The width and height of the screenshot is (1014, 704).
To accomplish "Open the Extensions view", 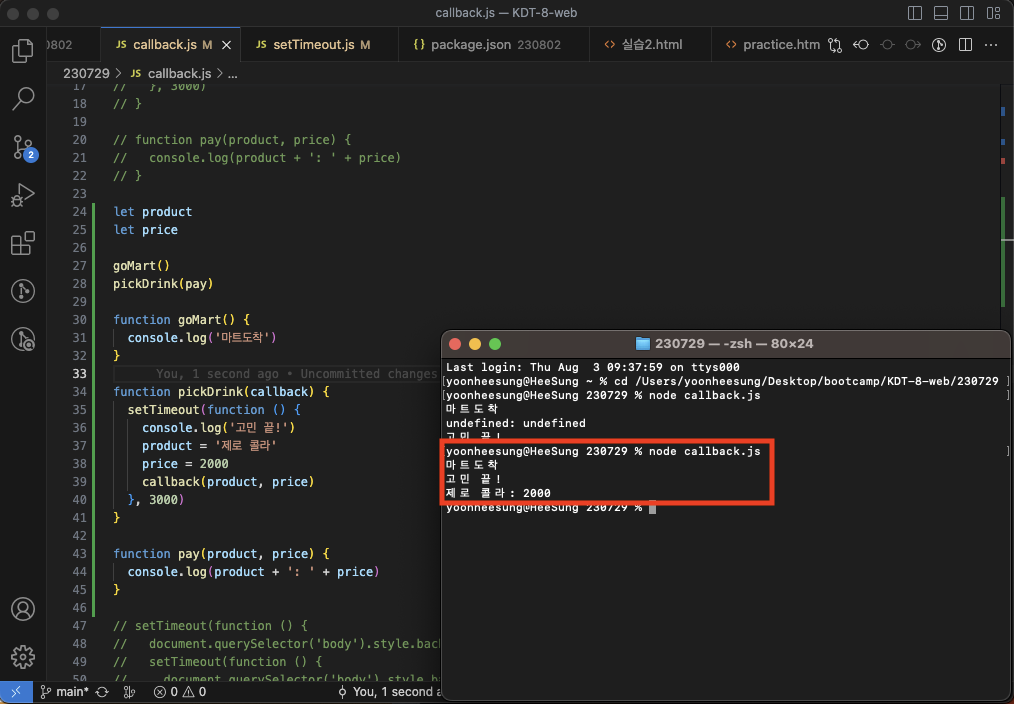I will (x=23, y=243).
